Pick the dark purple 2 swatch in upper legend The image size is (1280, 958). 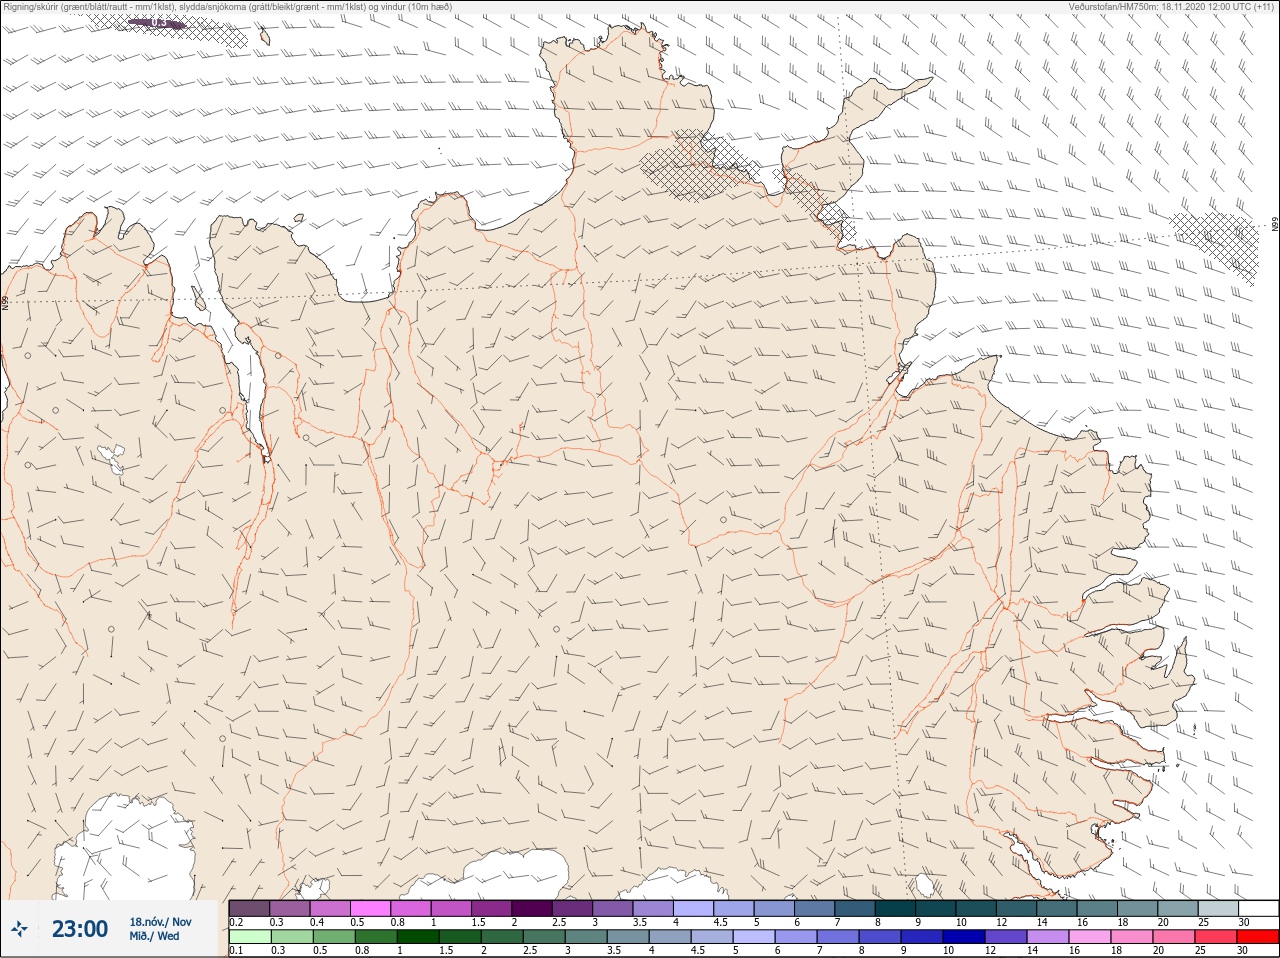coord(532,908)
